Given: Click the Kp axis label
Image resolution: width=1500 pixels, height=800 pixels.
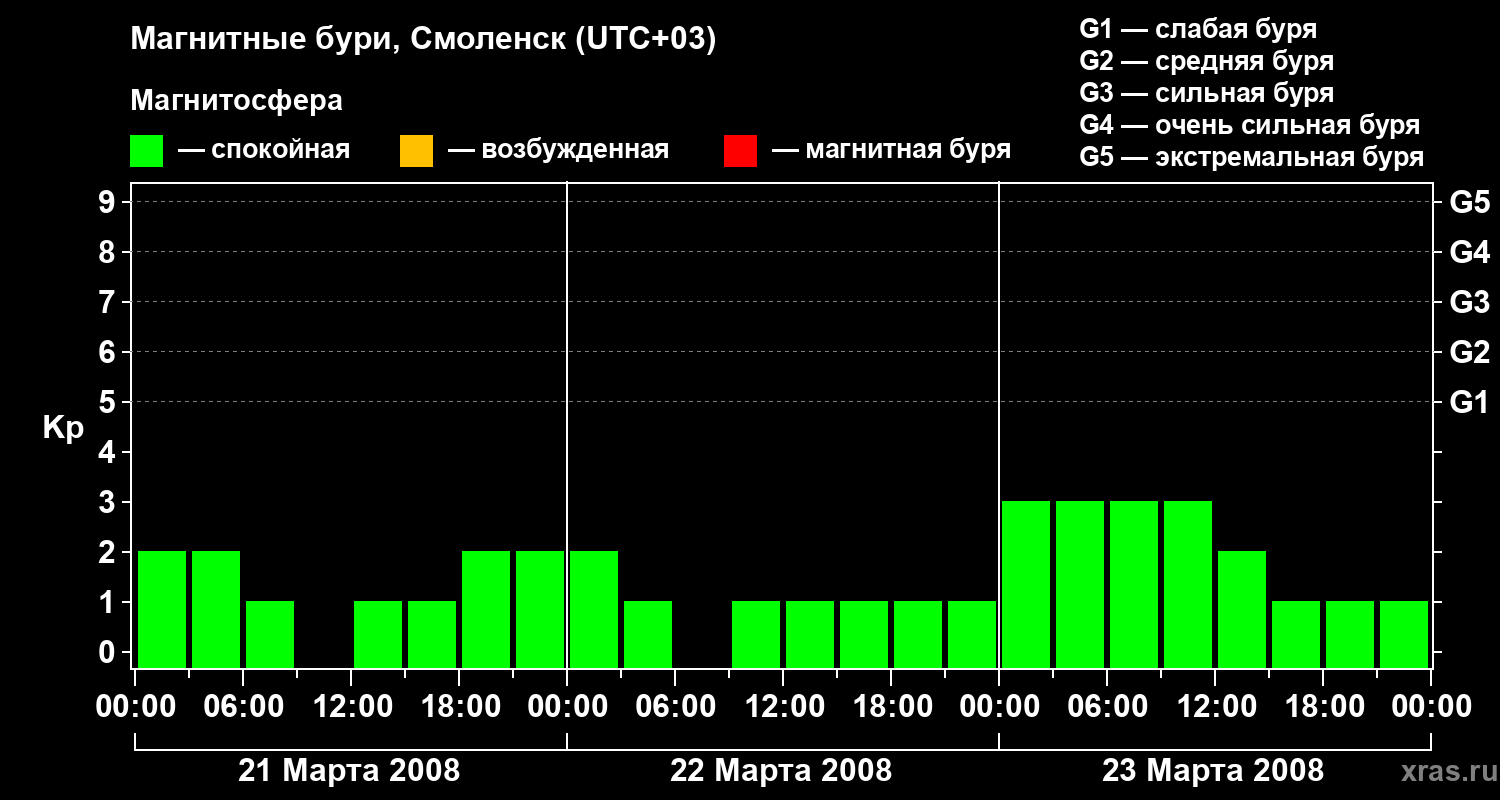Looking at the screenshot, I should [63, 428].
